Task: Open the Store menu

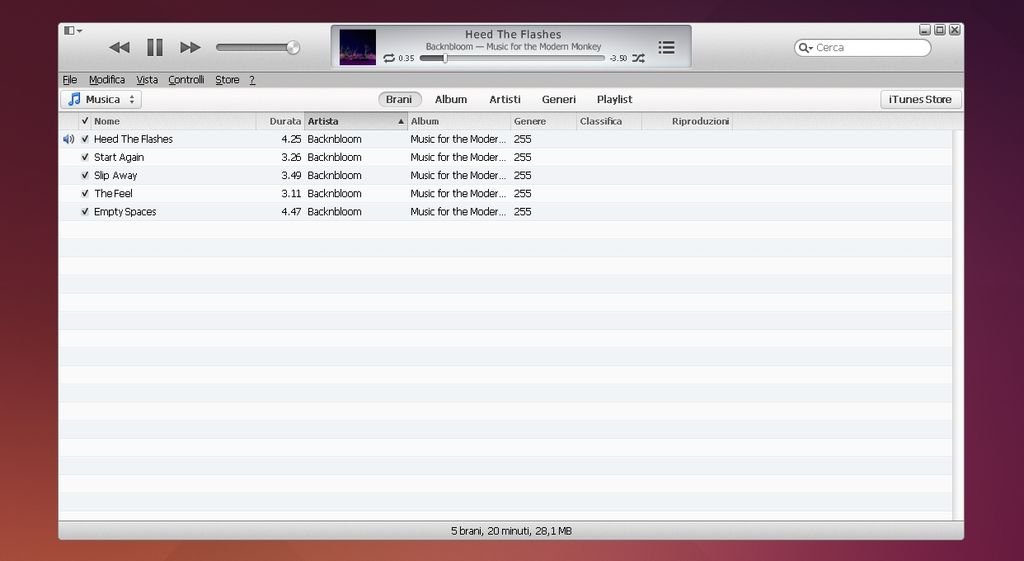Action: point(227,80)
